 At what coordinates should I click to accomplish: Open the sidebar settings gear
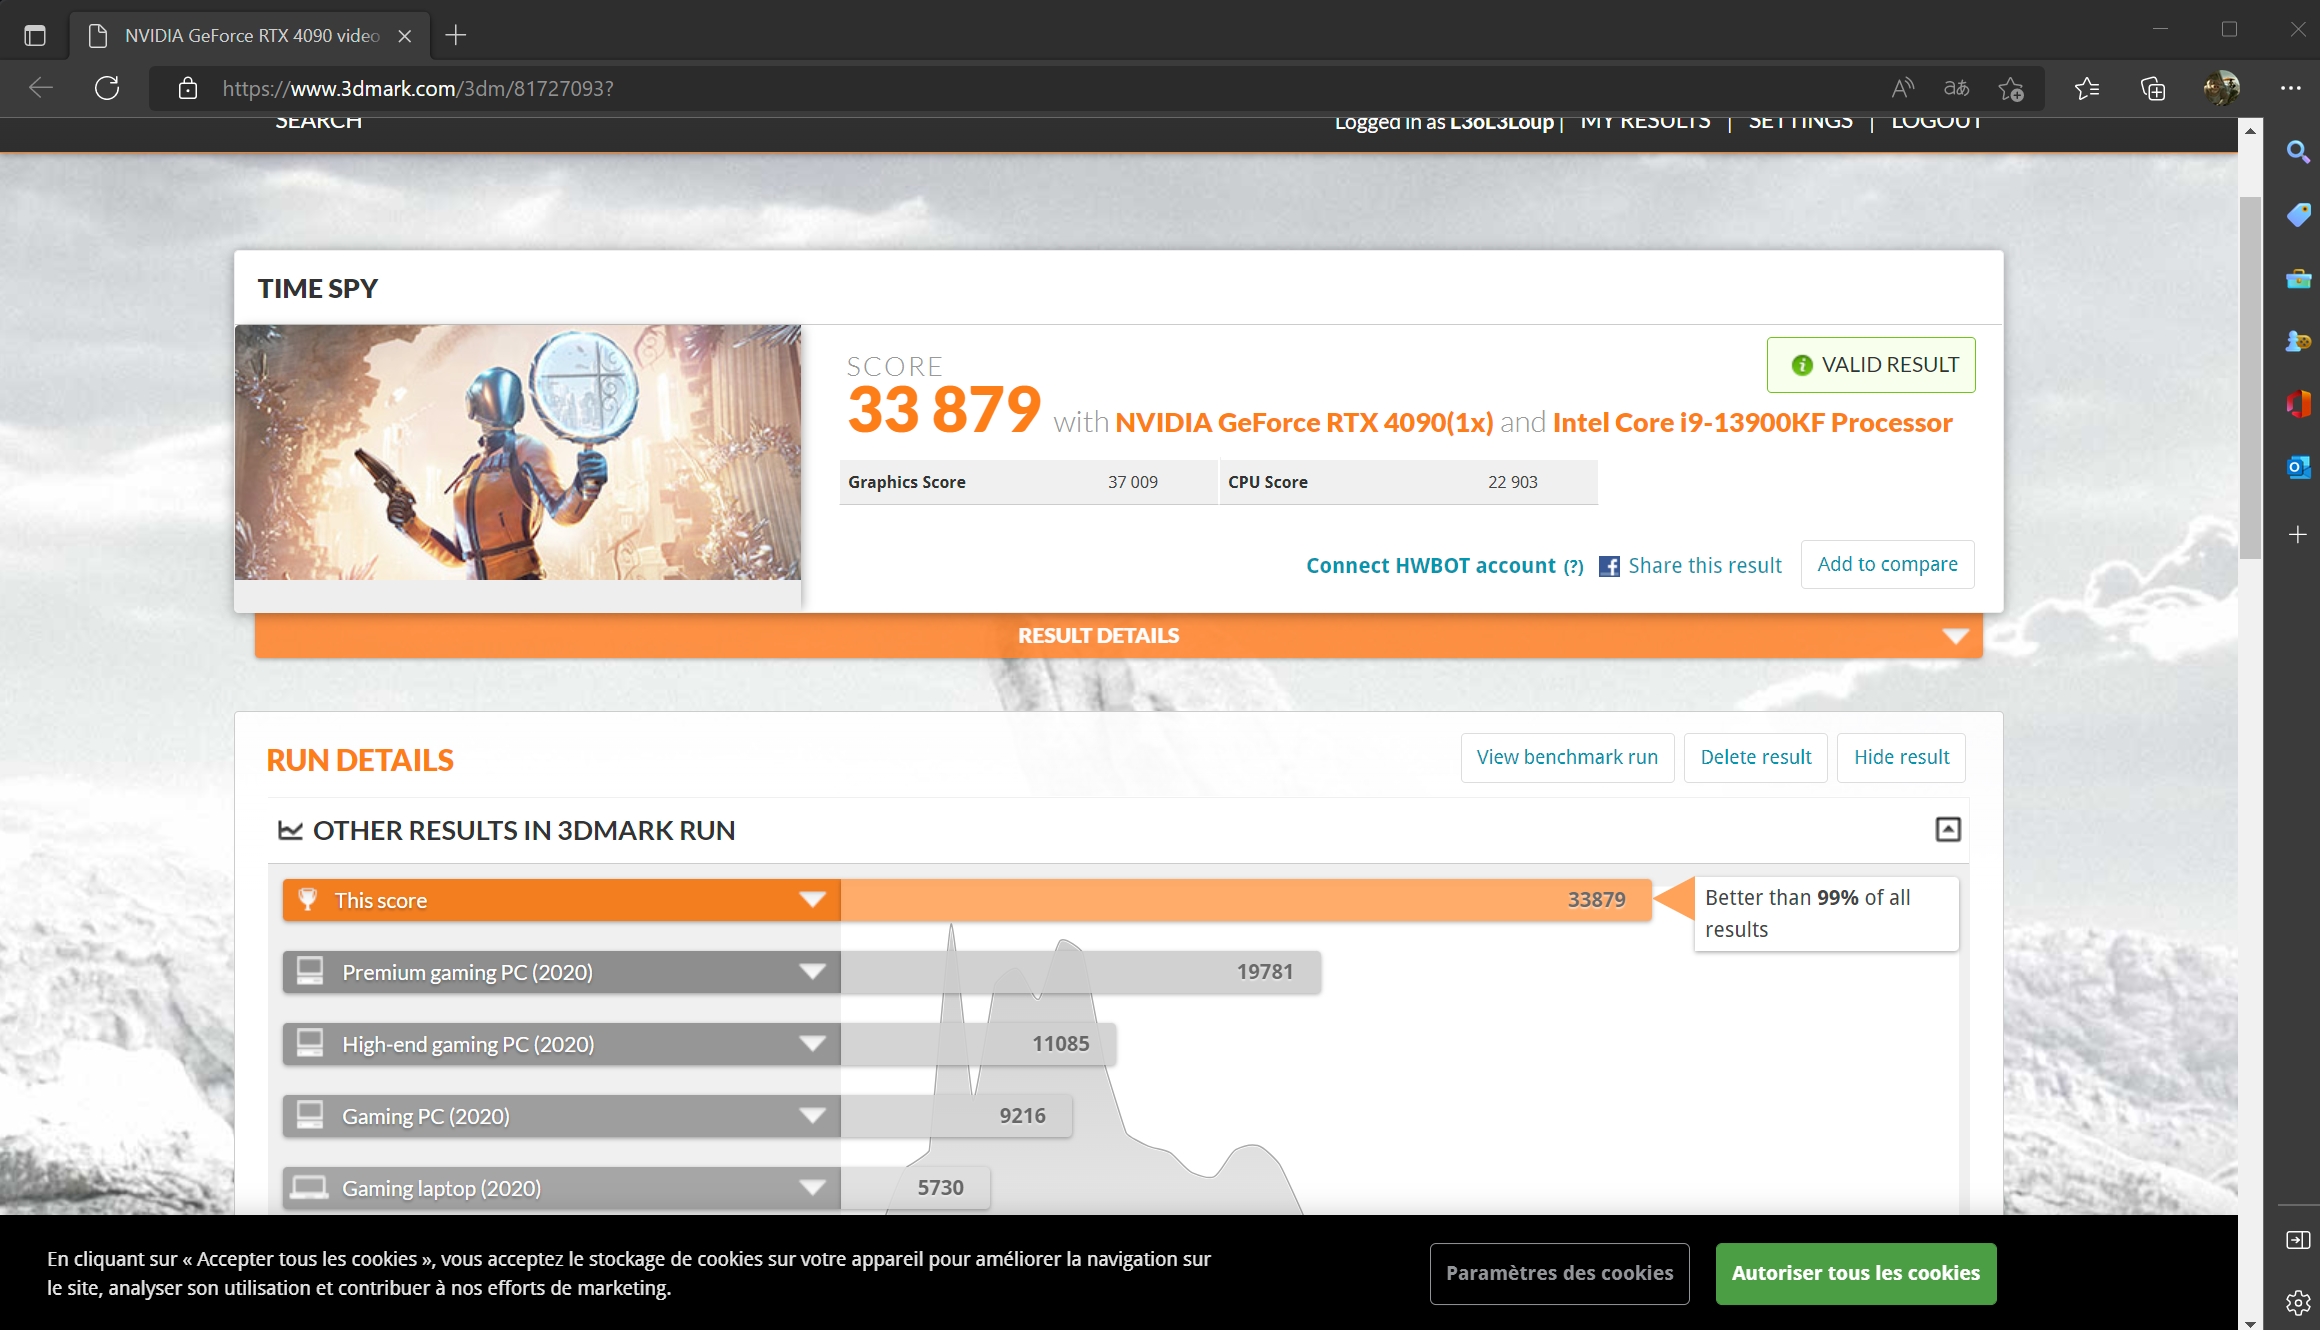(2298, 1302)
